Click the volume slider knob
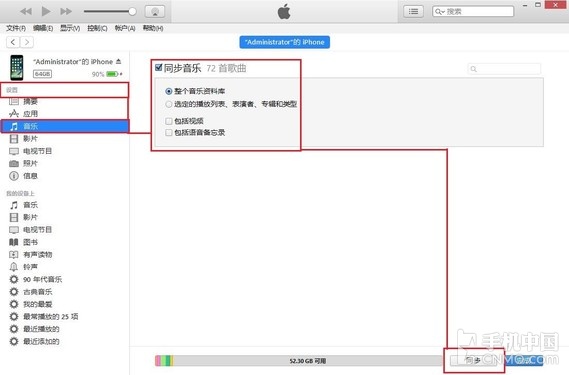This screenshot has height=375, width=569. (x=132, y=12)
